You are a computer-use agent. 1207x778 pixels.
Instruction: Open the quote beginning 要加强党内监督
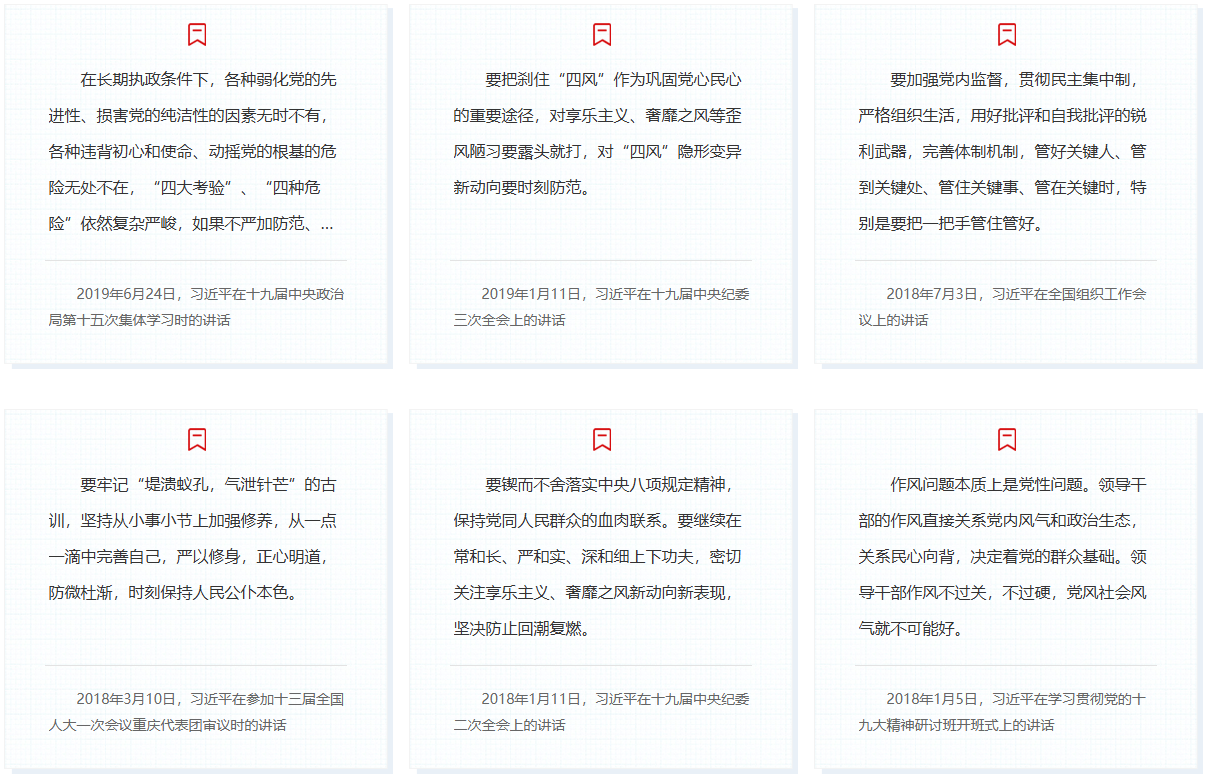[x=1004, y=151]
